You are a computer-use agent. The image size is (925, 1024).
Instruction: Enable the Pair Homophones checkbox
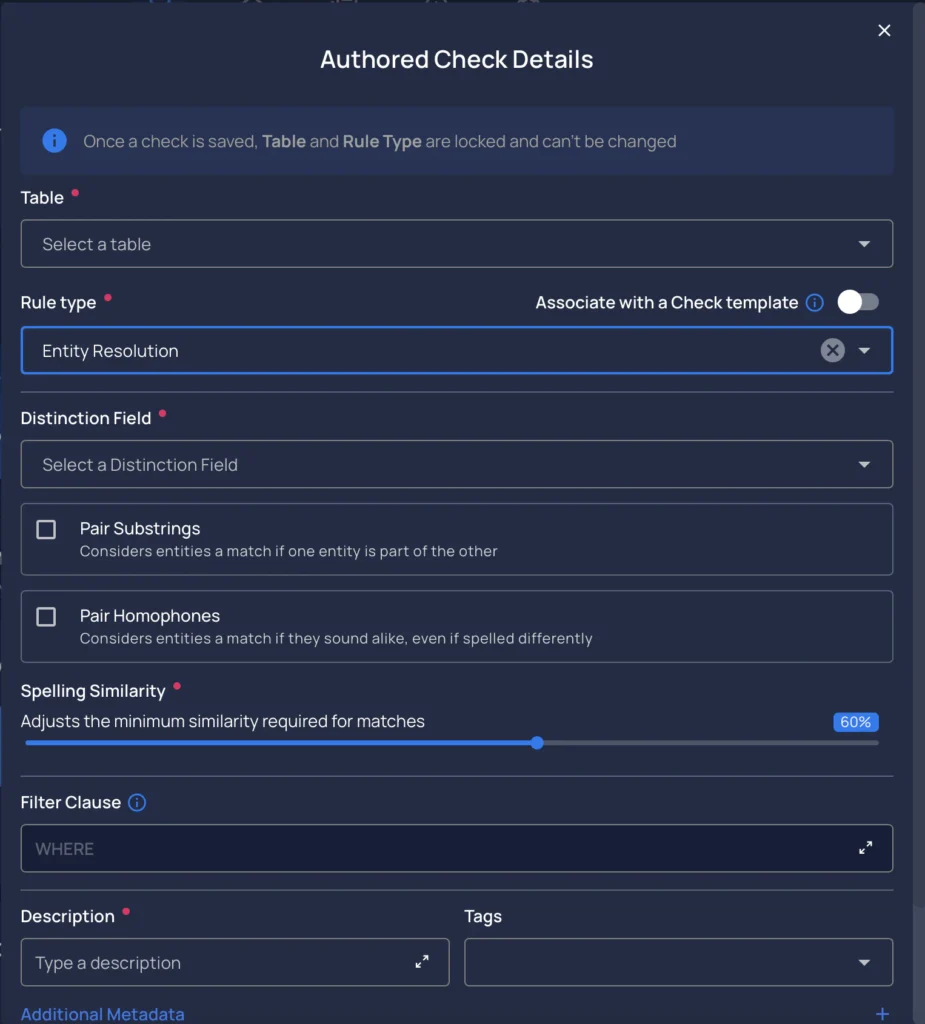46,616
